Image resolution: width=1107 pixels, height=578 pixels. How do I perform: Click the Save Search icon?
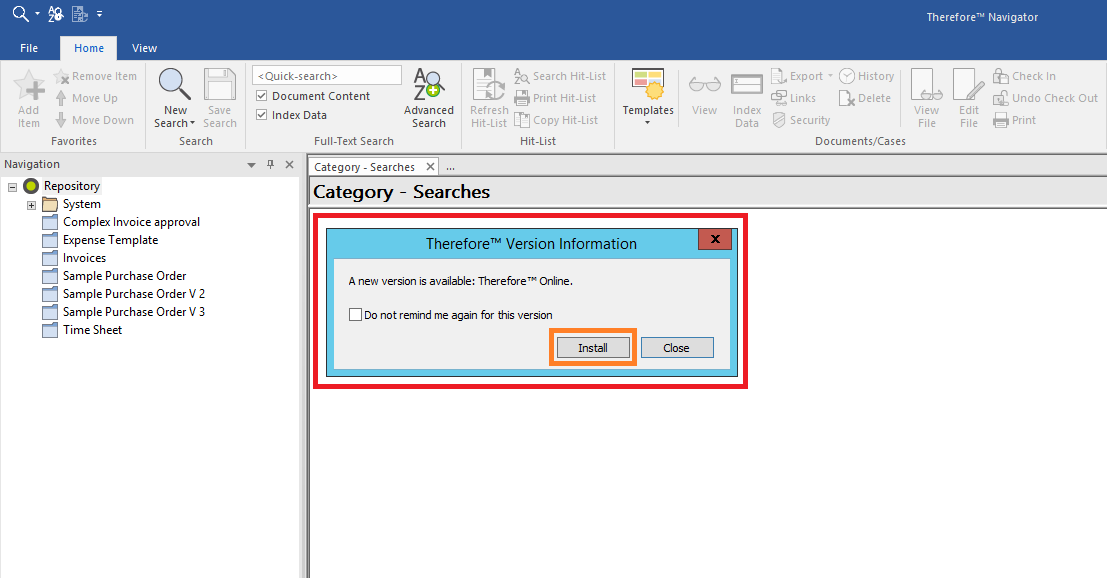tap(219, 84)
